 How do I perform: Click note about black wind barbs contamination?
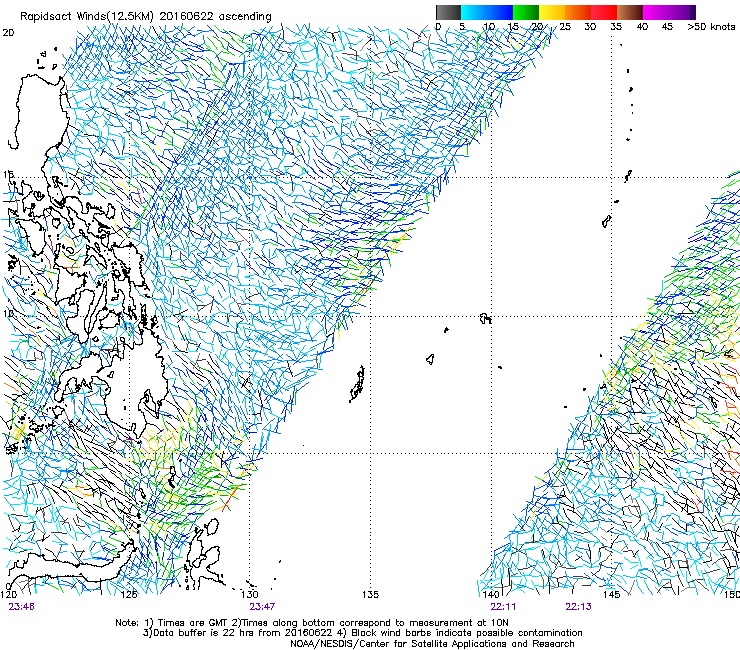coord(460,633)
